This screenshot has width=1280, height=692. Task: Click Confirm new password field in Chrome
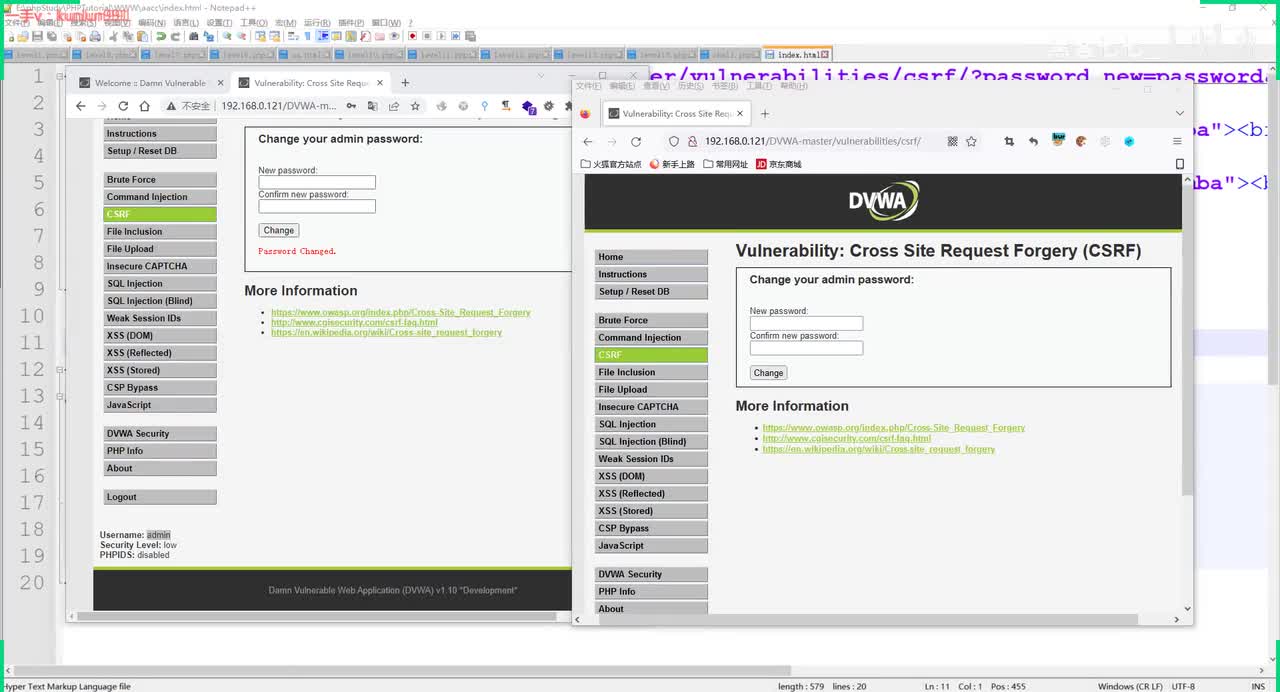point(317,206)
